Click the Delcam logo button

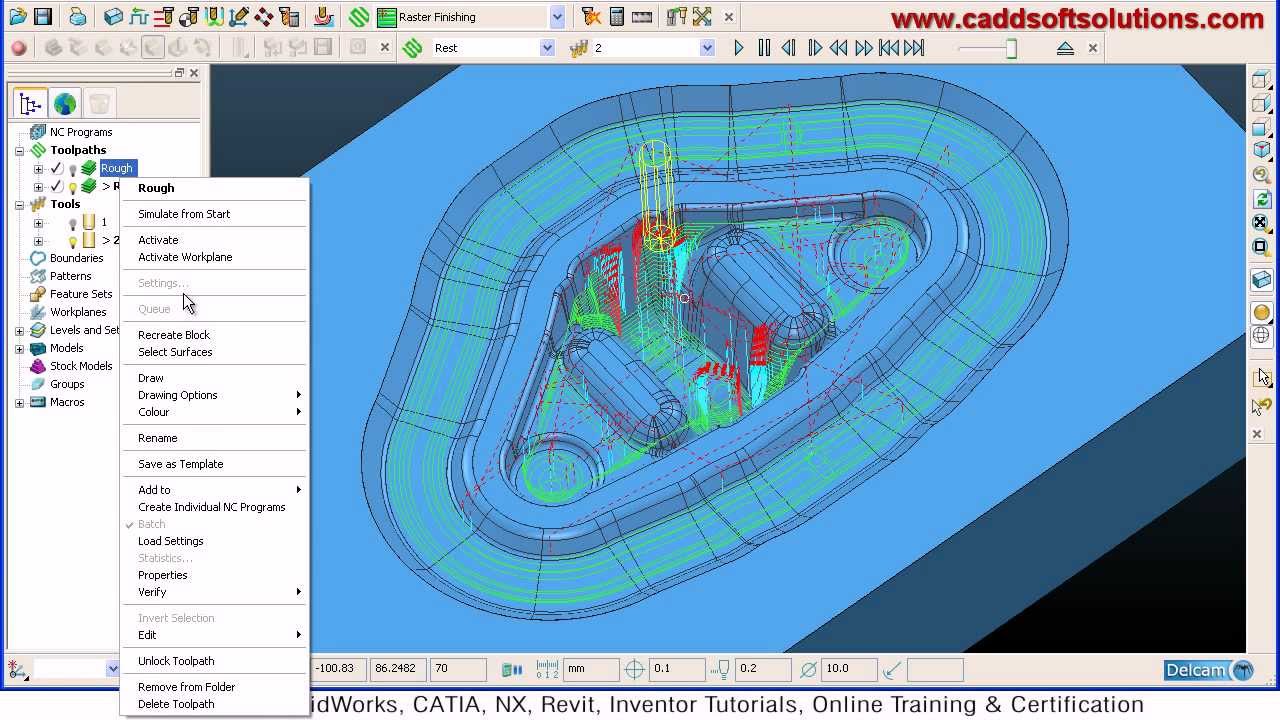[1209, 670]
